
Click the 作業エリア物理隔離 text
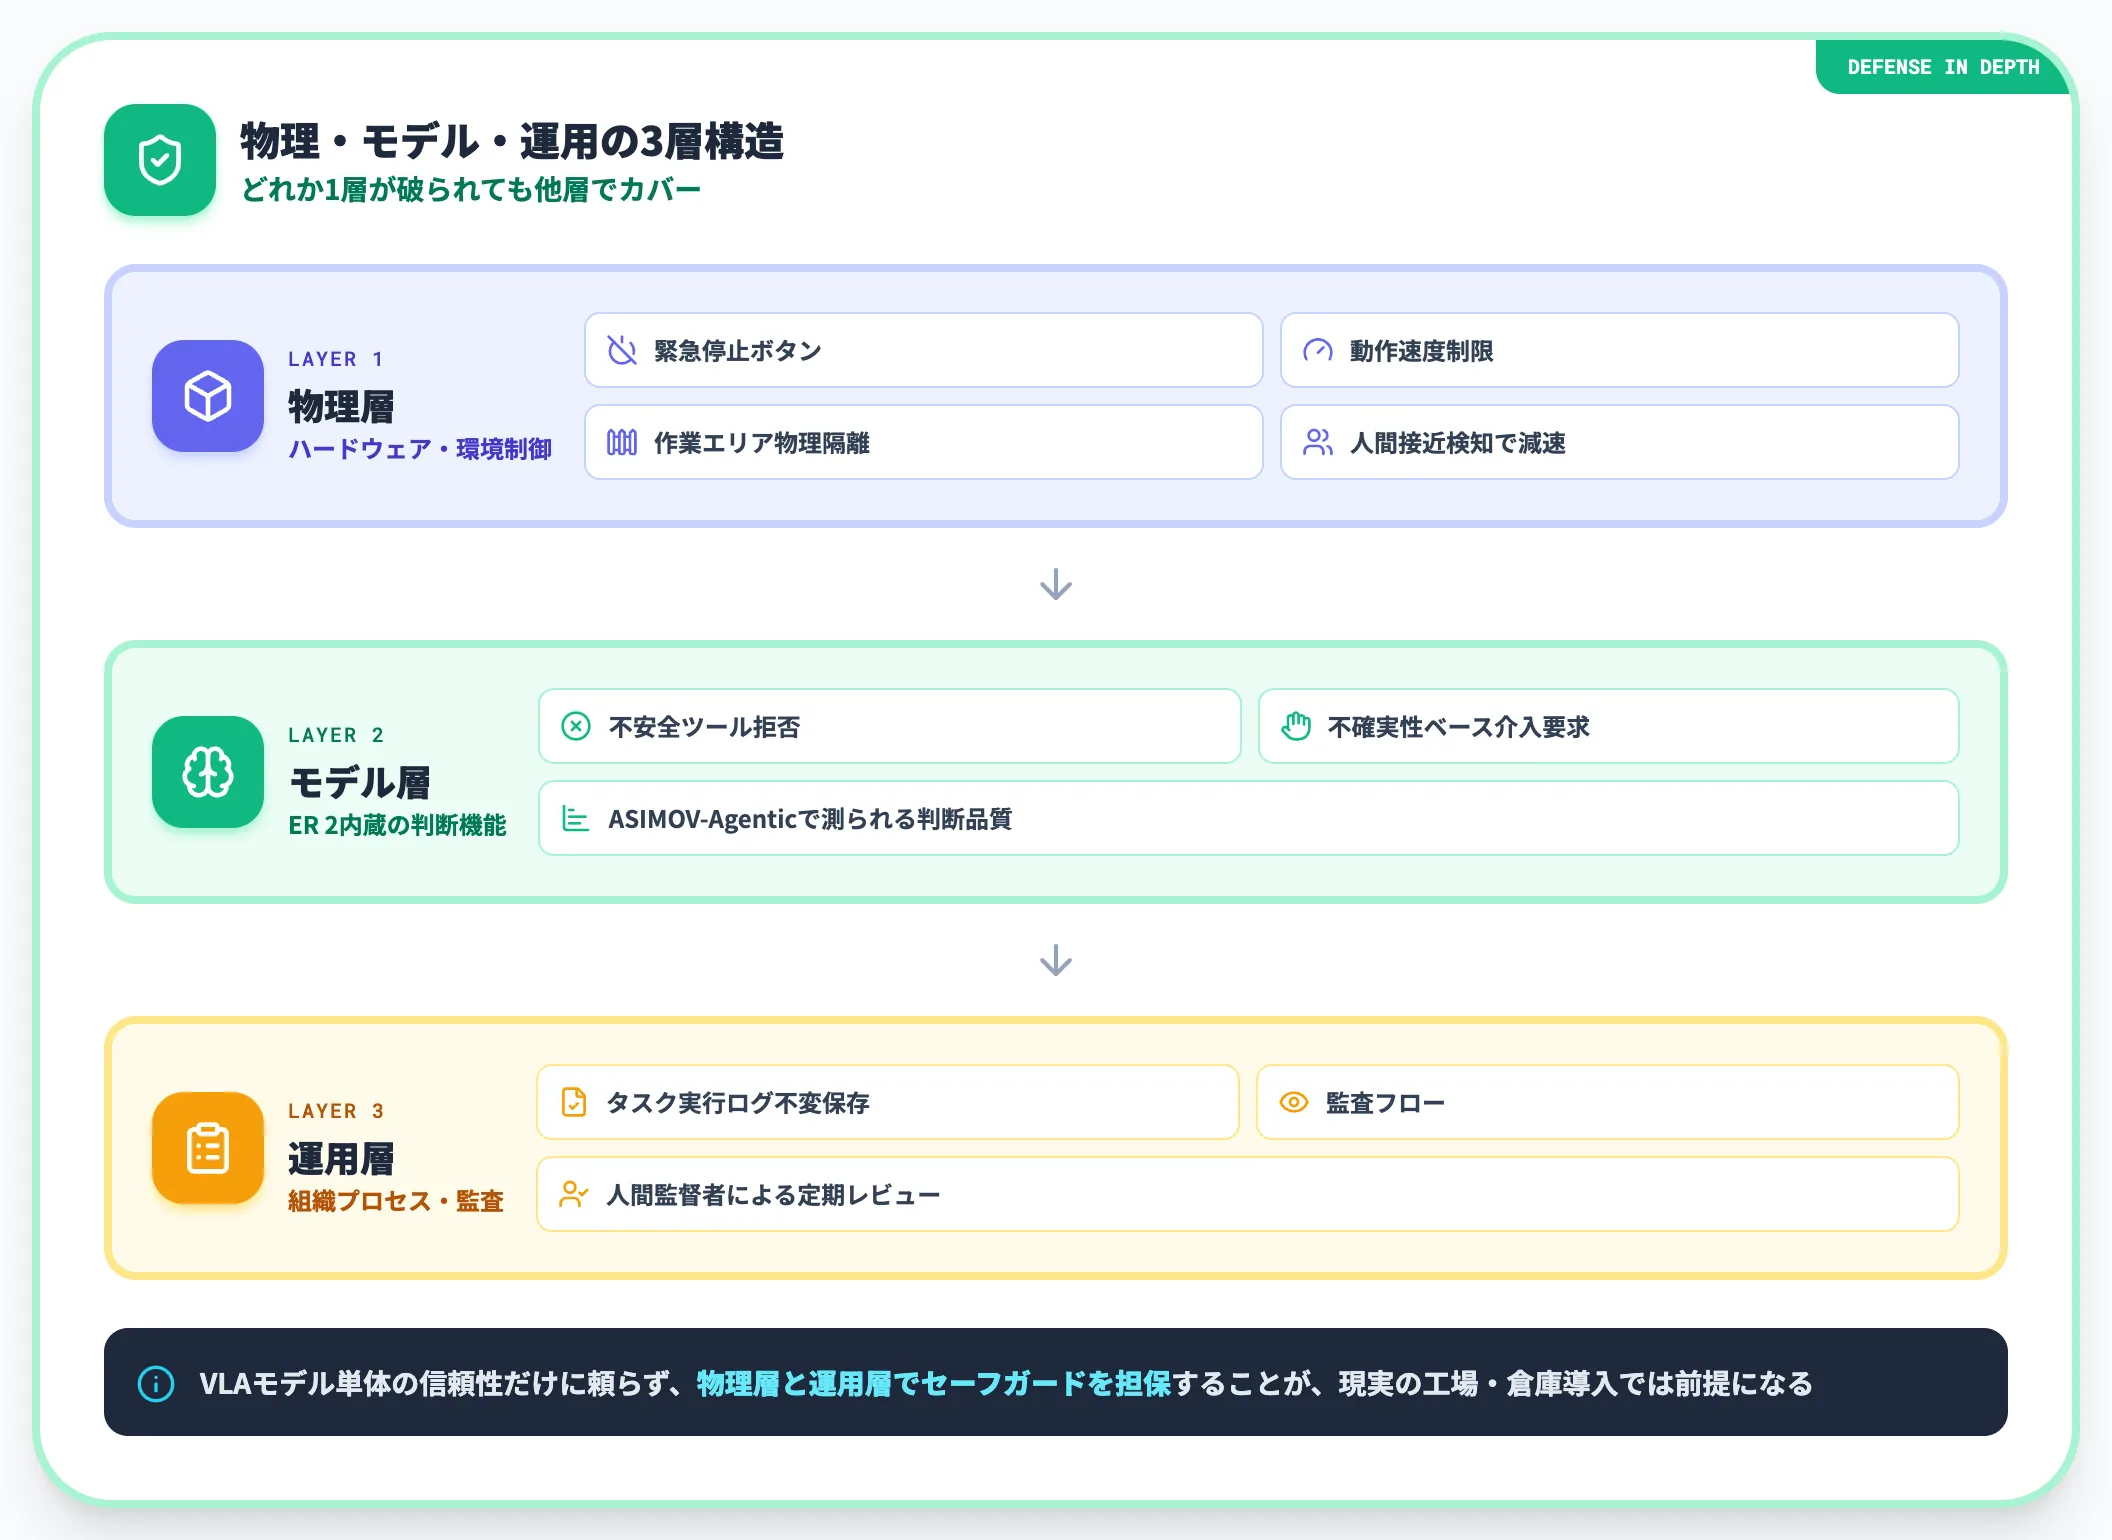pos(762,442)
